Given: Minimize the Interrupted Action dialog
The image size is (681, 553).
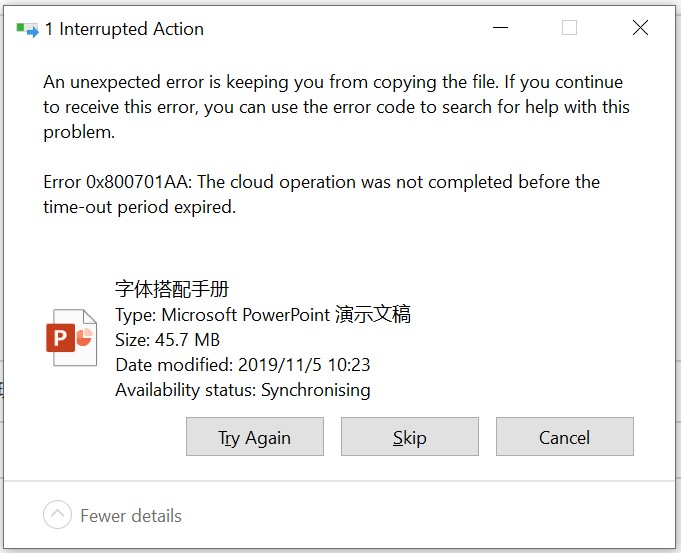Looking at the screenshot, I should coord(498,28).
